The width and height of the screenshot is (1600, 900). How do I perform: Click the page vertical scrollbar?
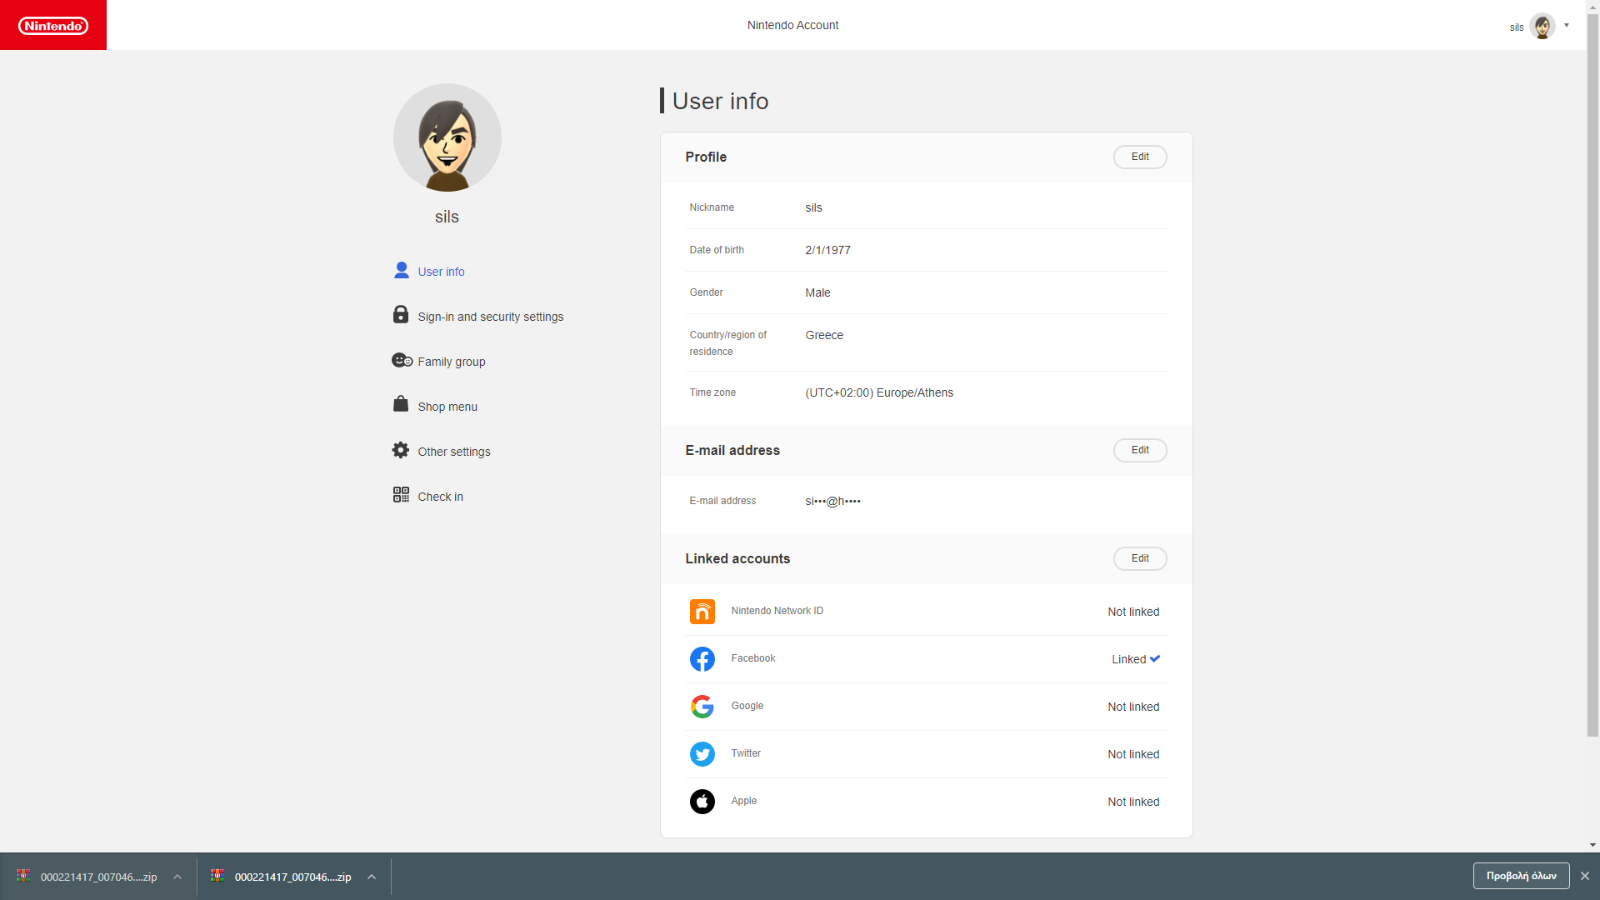pos(1593,375)
